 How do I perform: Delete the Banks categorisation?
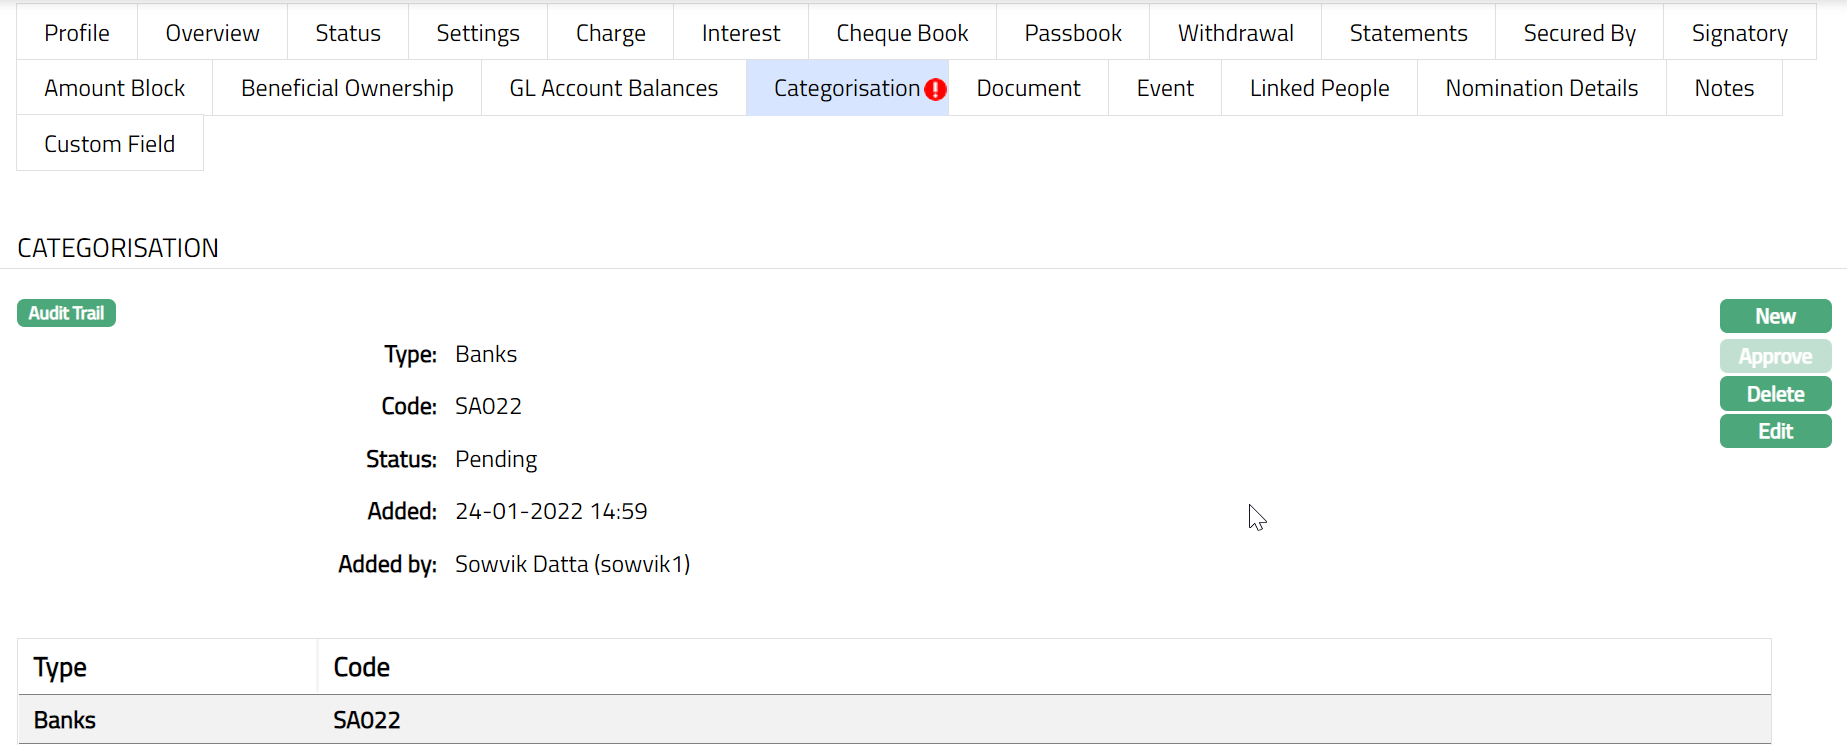pyautogui.click(x=1775, y=394)
